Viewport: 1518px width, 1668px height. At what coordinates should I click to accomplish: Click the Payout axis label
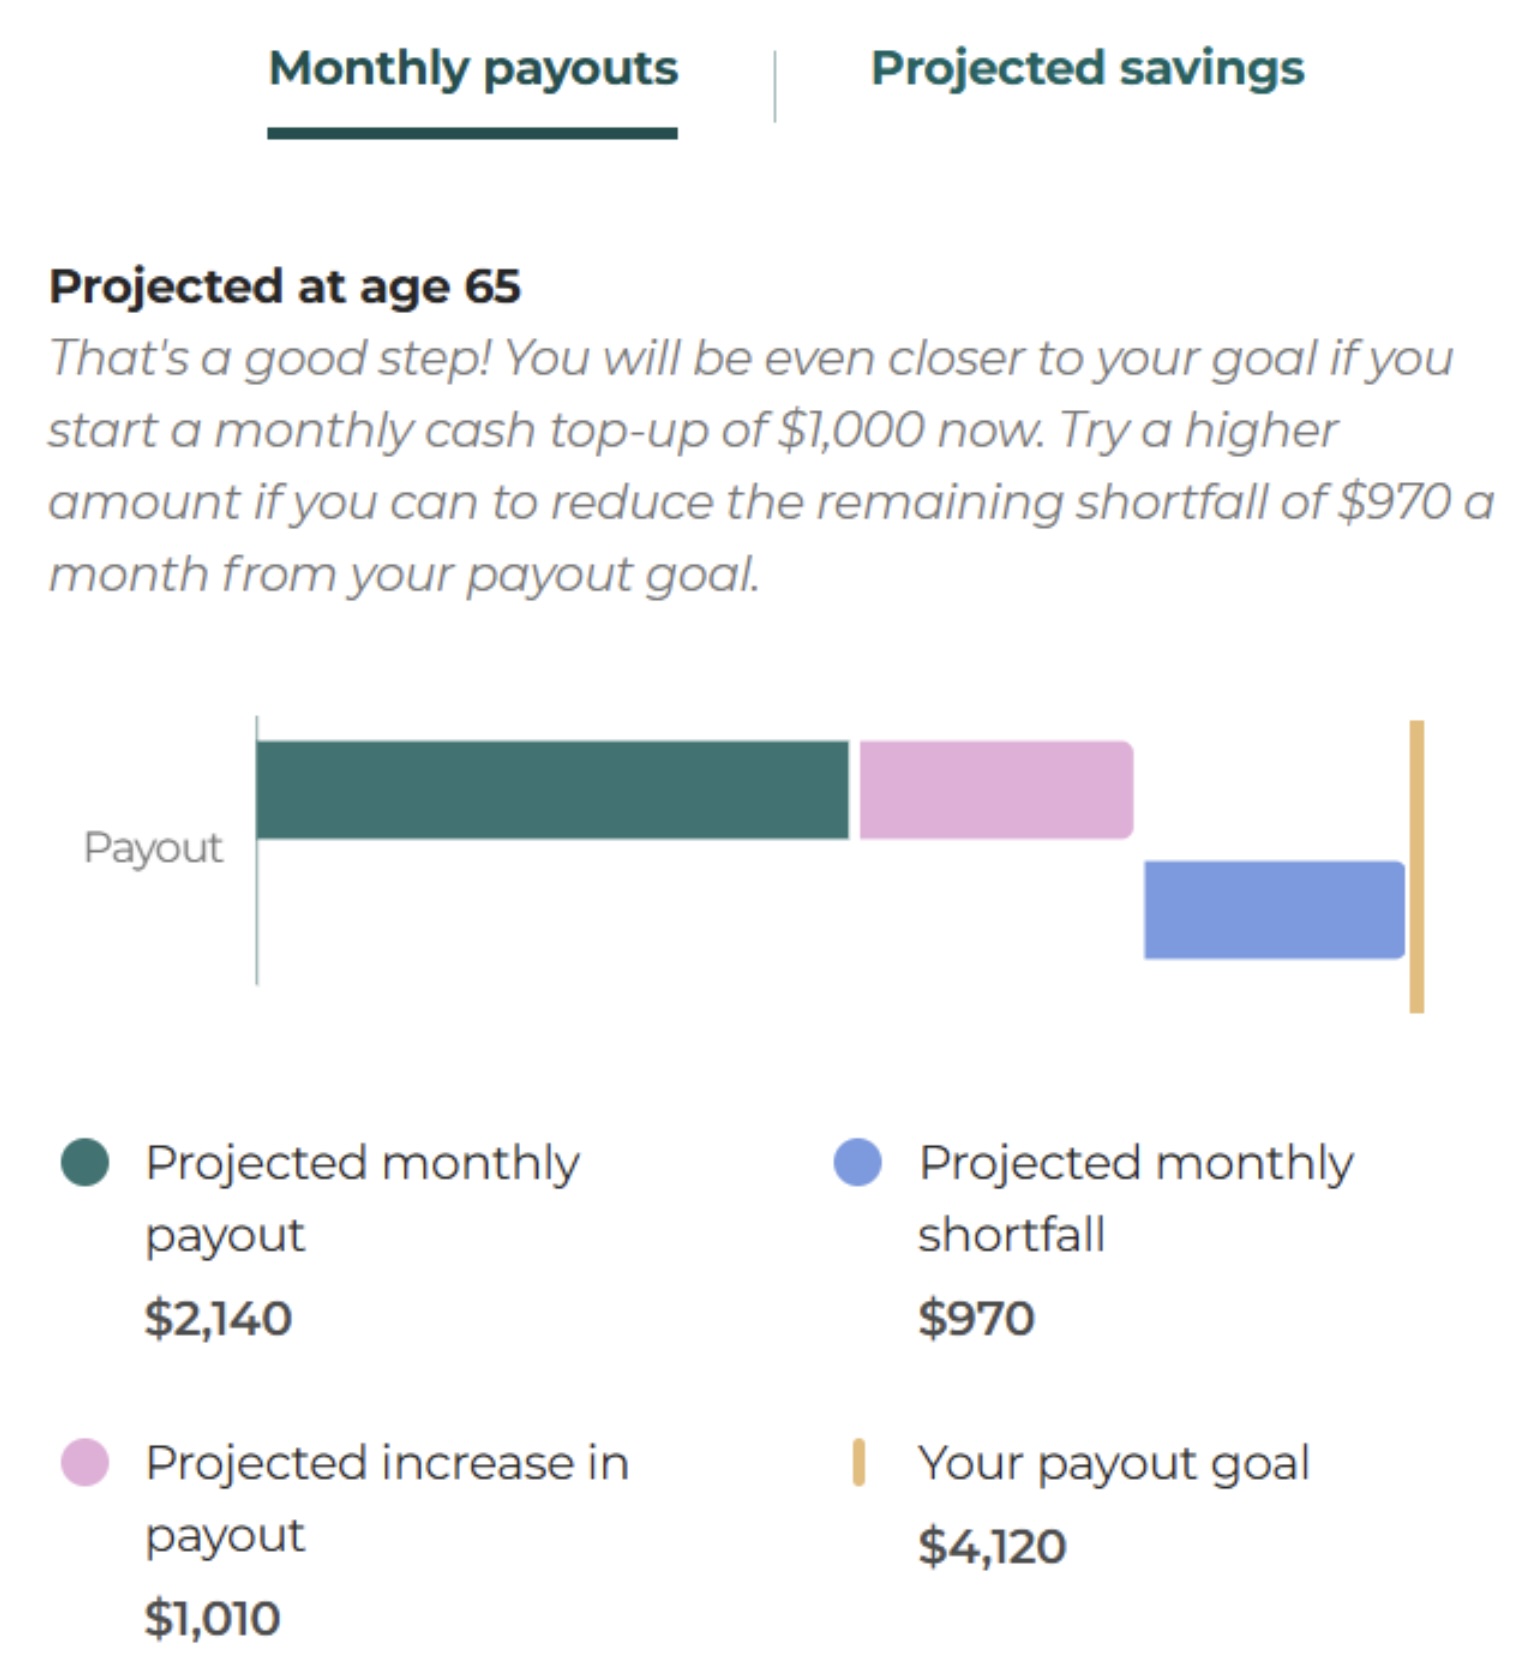(x=153, y=848)
